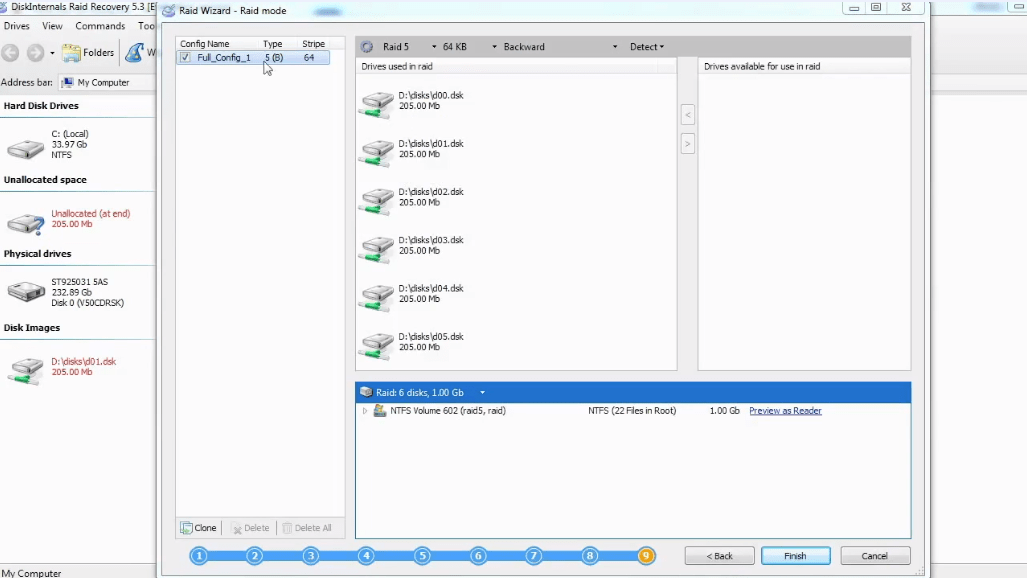Select the d03.dsk drive in raid list
This screenshot has width=1027, height=578.
[x=431, y=246]
